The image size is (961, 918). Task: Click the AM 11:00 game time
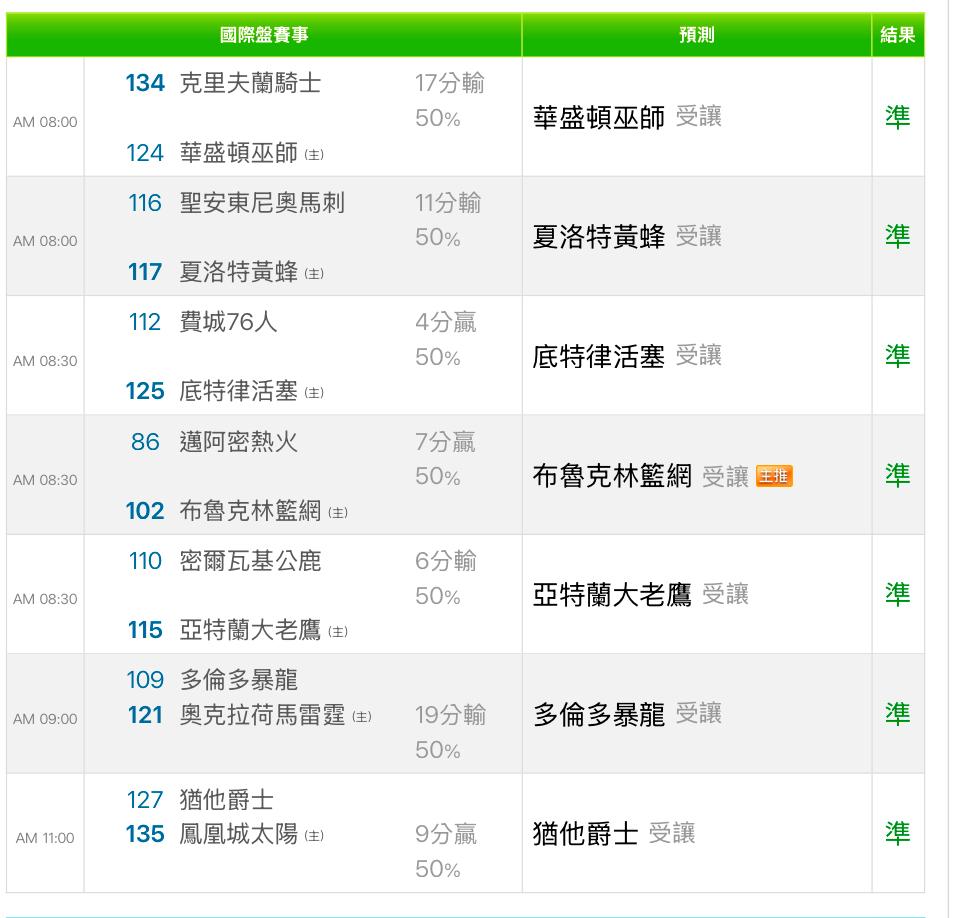[45, 838]
